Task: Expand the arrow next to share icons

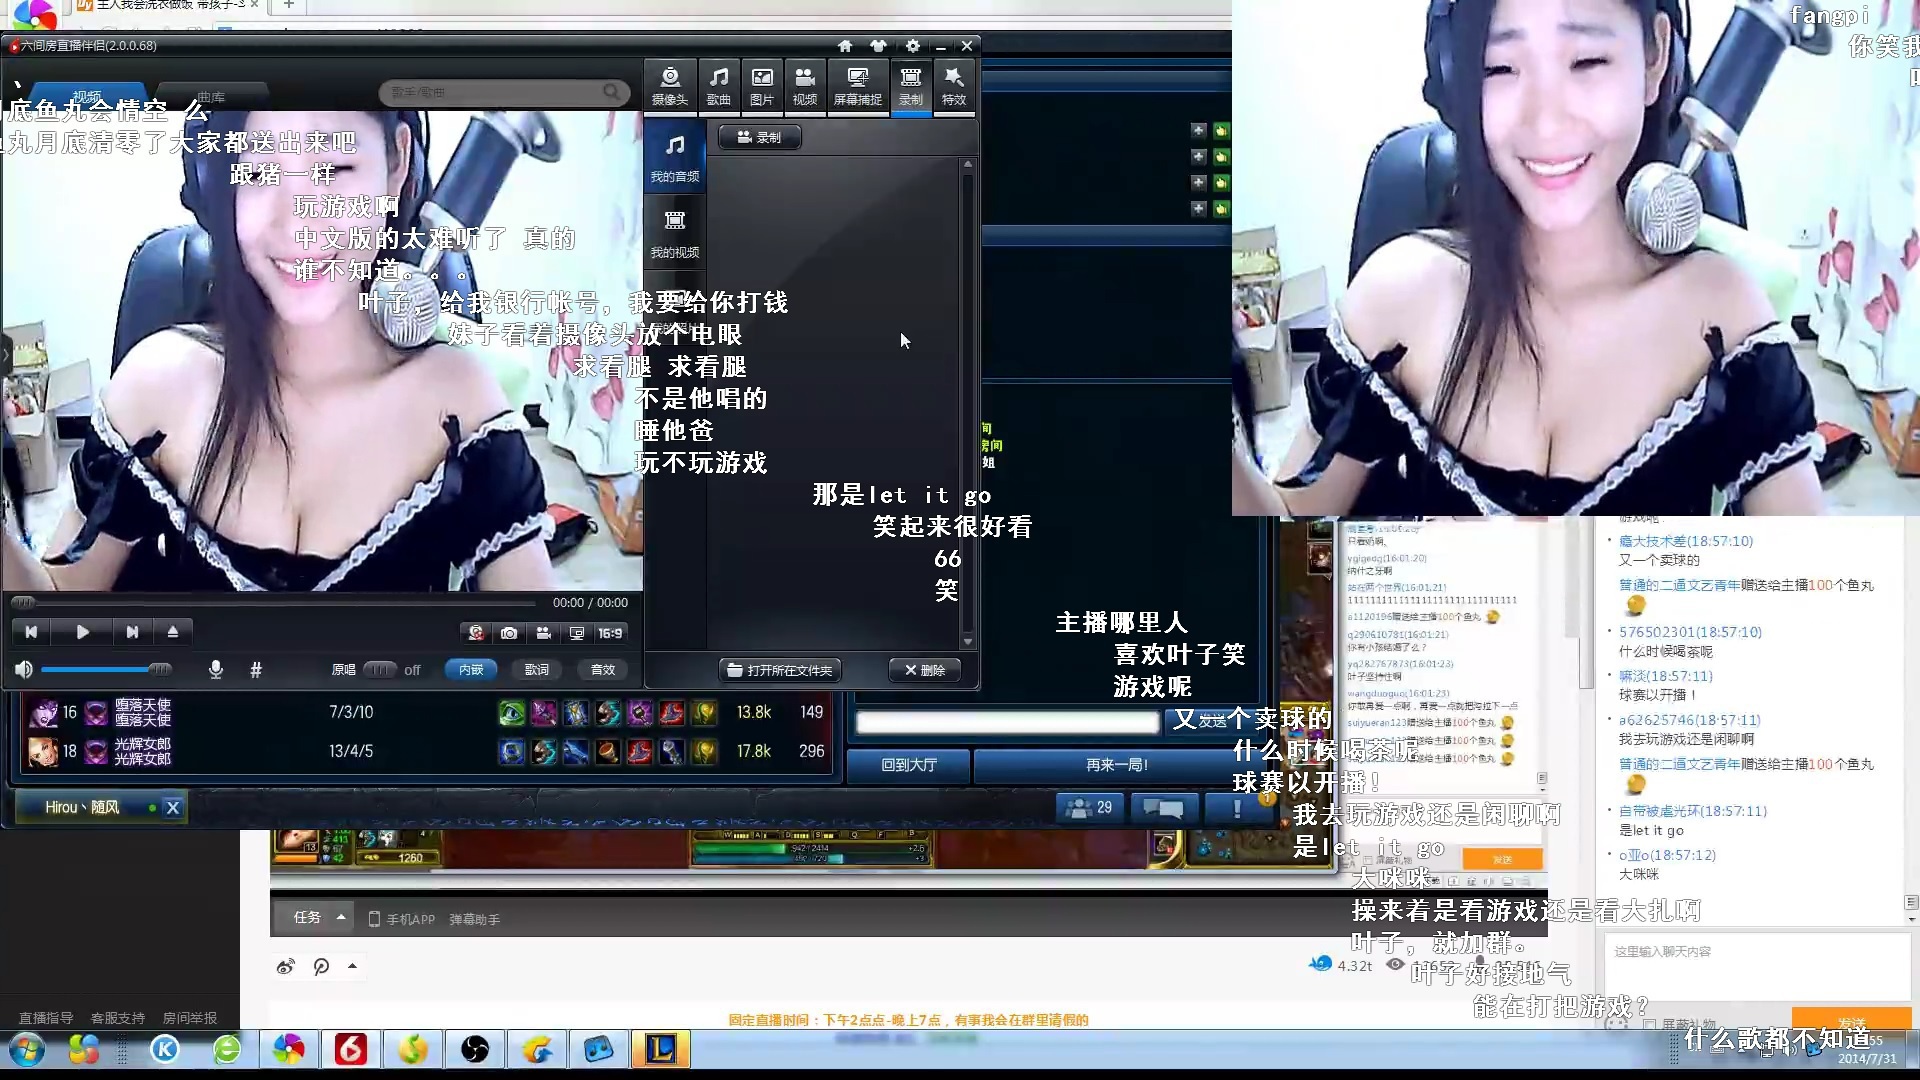Action: 352,966
